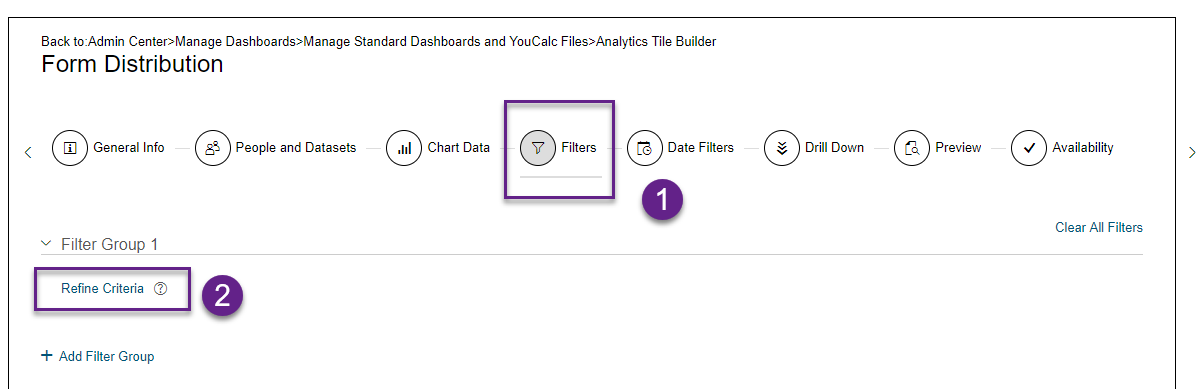1204x389 pixels.
Task: Show help for Refine Criteria
Action: (x=160, y=288)
